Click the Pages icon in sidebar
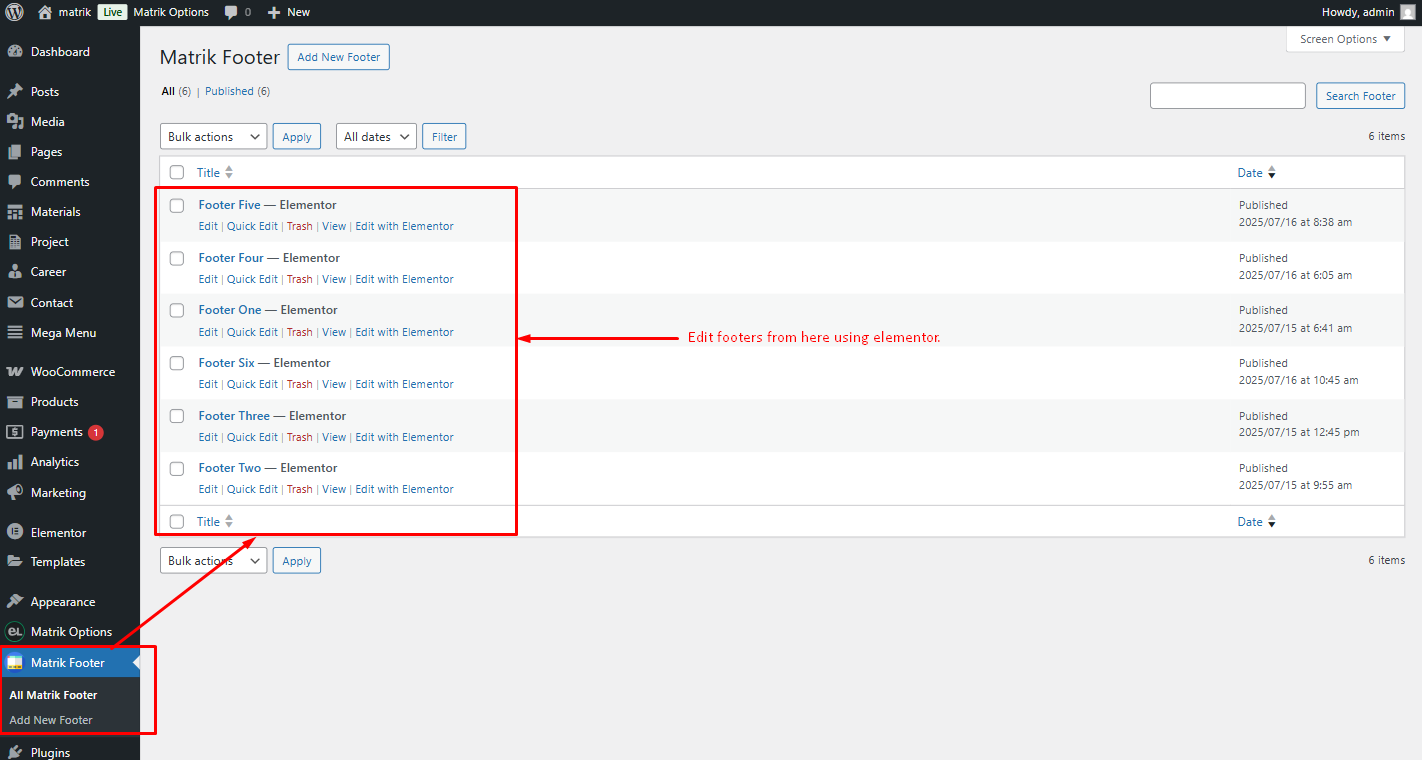This screenshot has width=1422, height=760. pyautogui.click(x=15, y=152)
